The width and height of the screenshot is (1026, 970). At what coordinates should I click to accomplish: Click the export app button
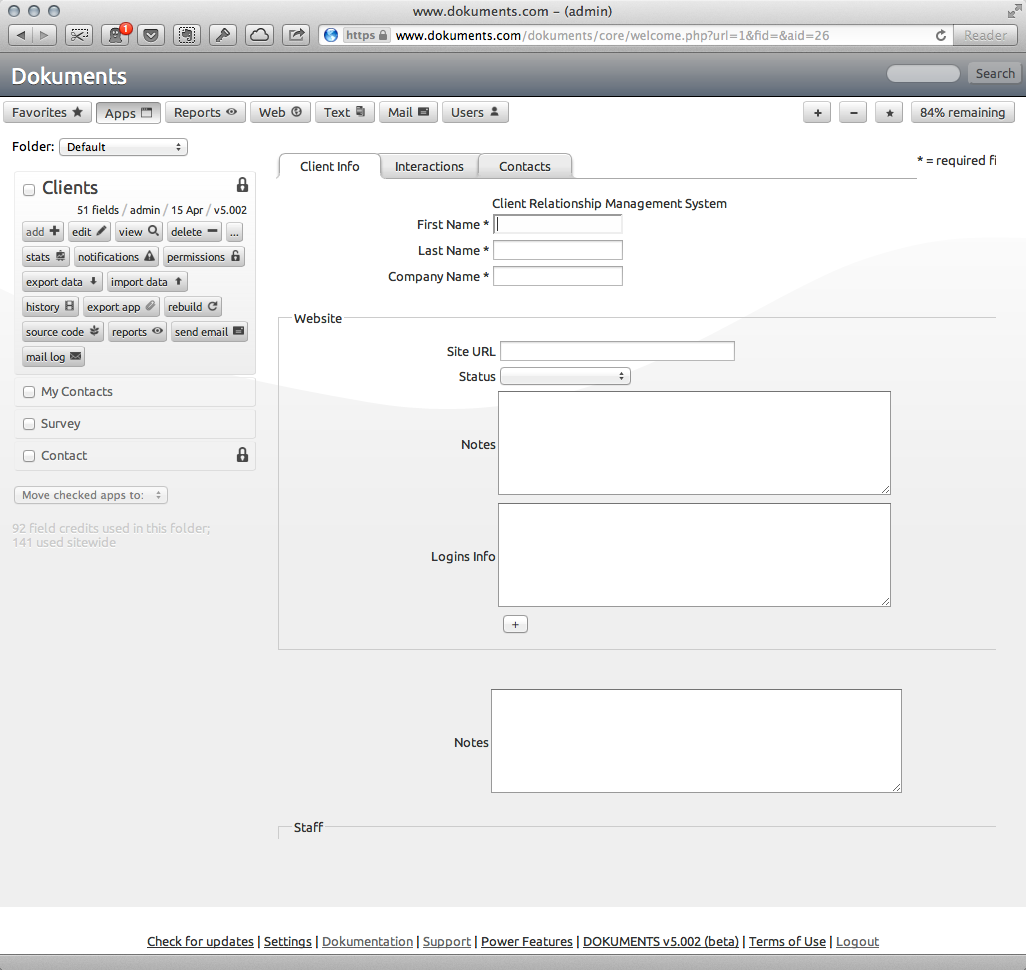click(122, 306)
